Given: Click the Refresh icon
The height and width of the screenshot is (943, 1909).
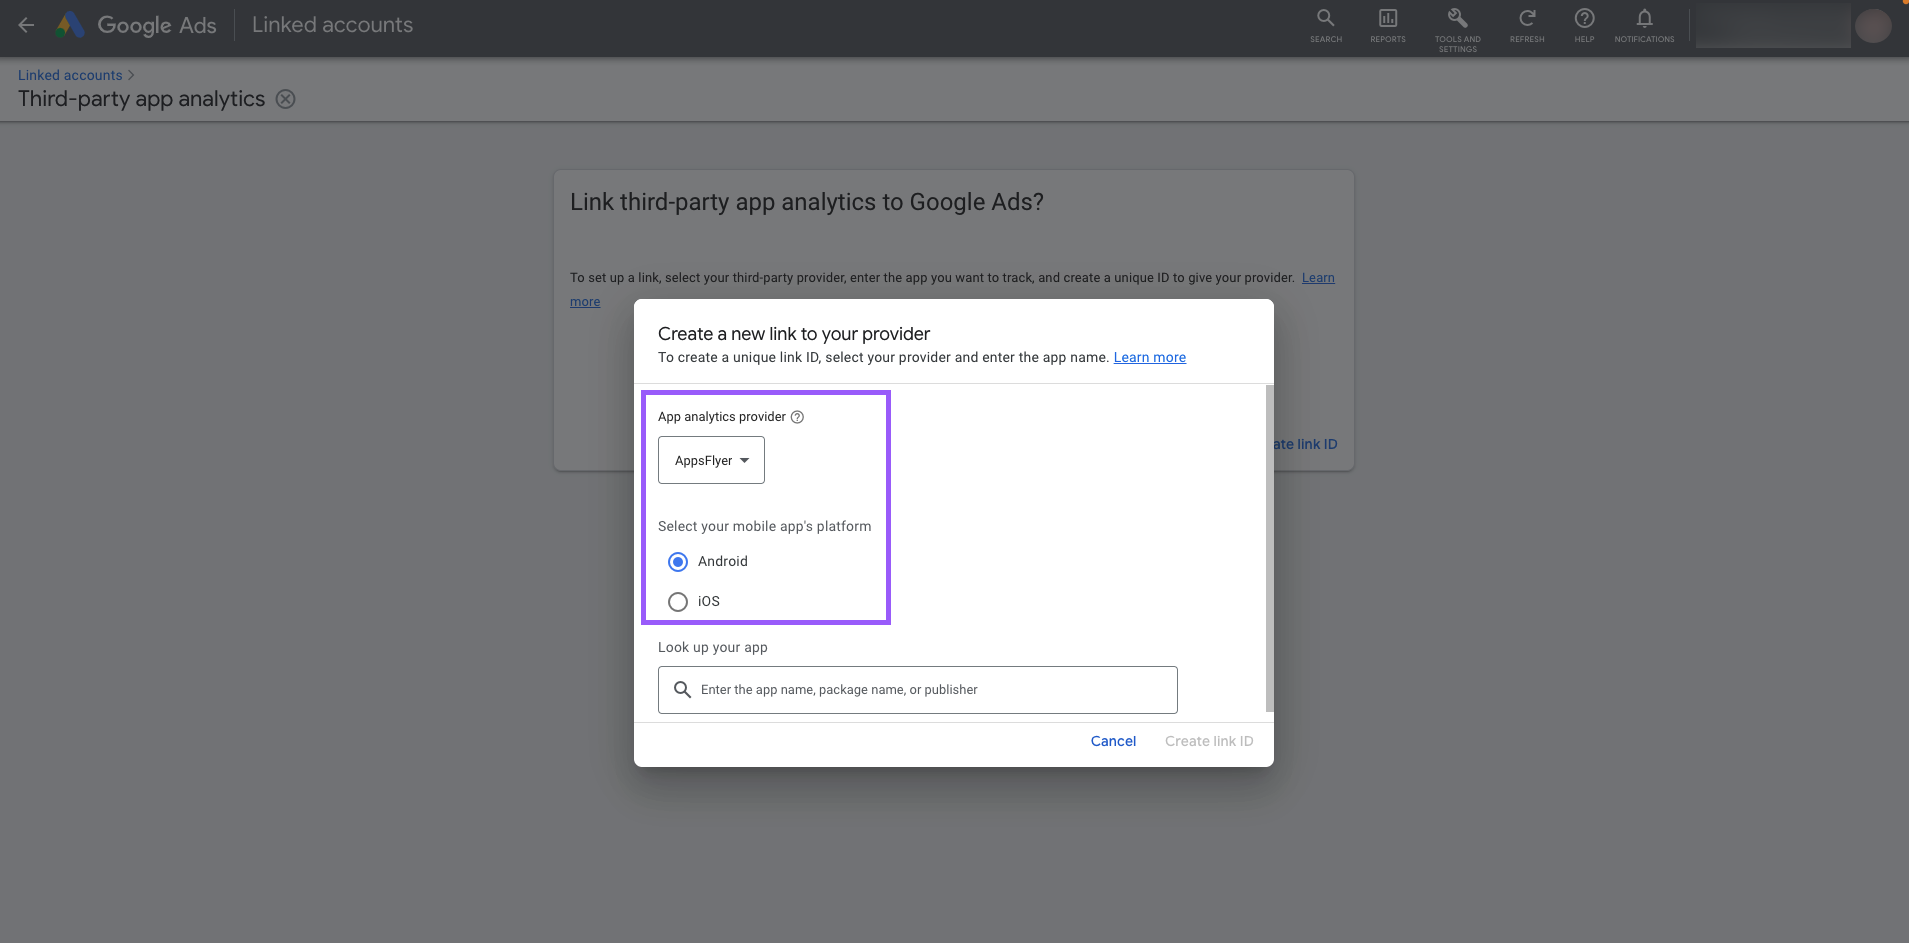Looking at the screenshot, I should (x=1527, y=26).
